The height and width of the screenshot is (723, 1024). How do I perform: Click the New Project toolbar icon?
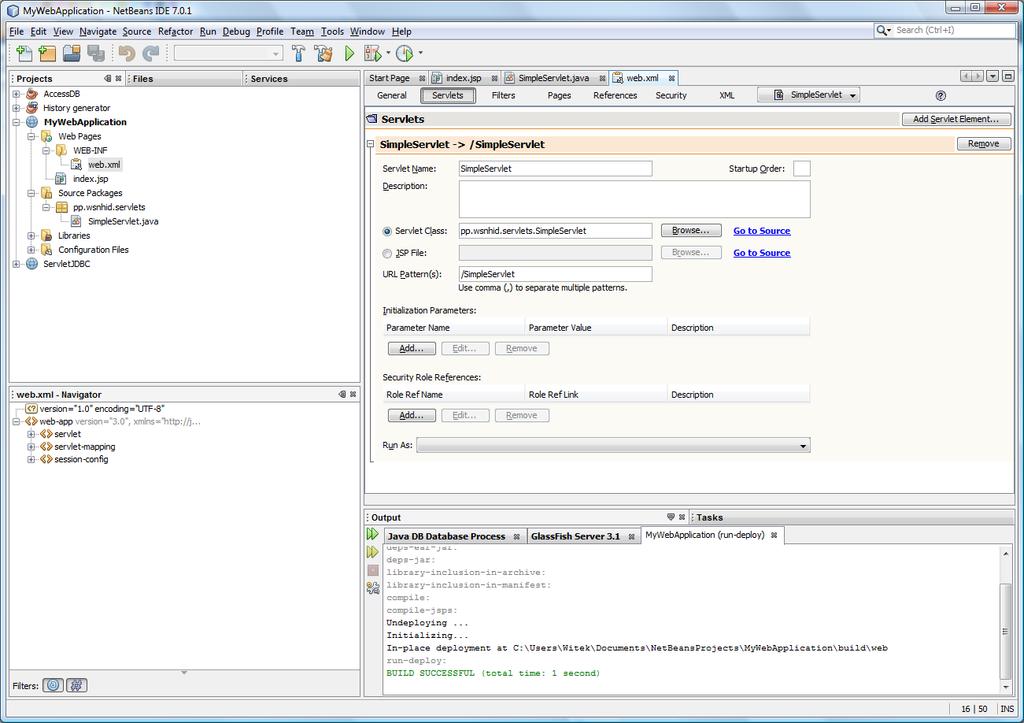pyautogui.click(x=47, y=54)
